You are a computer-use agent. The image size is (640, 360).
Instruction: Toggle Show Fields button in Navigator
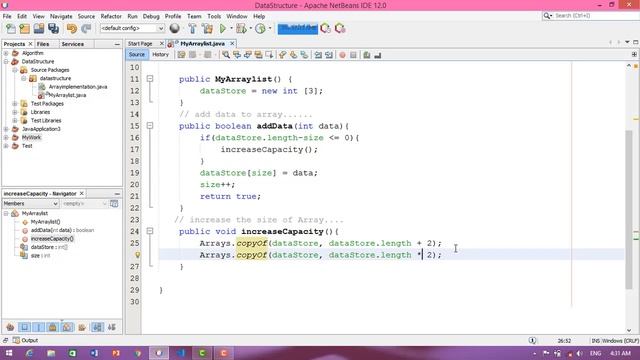coord(24,327)
